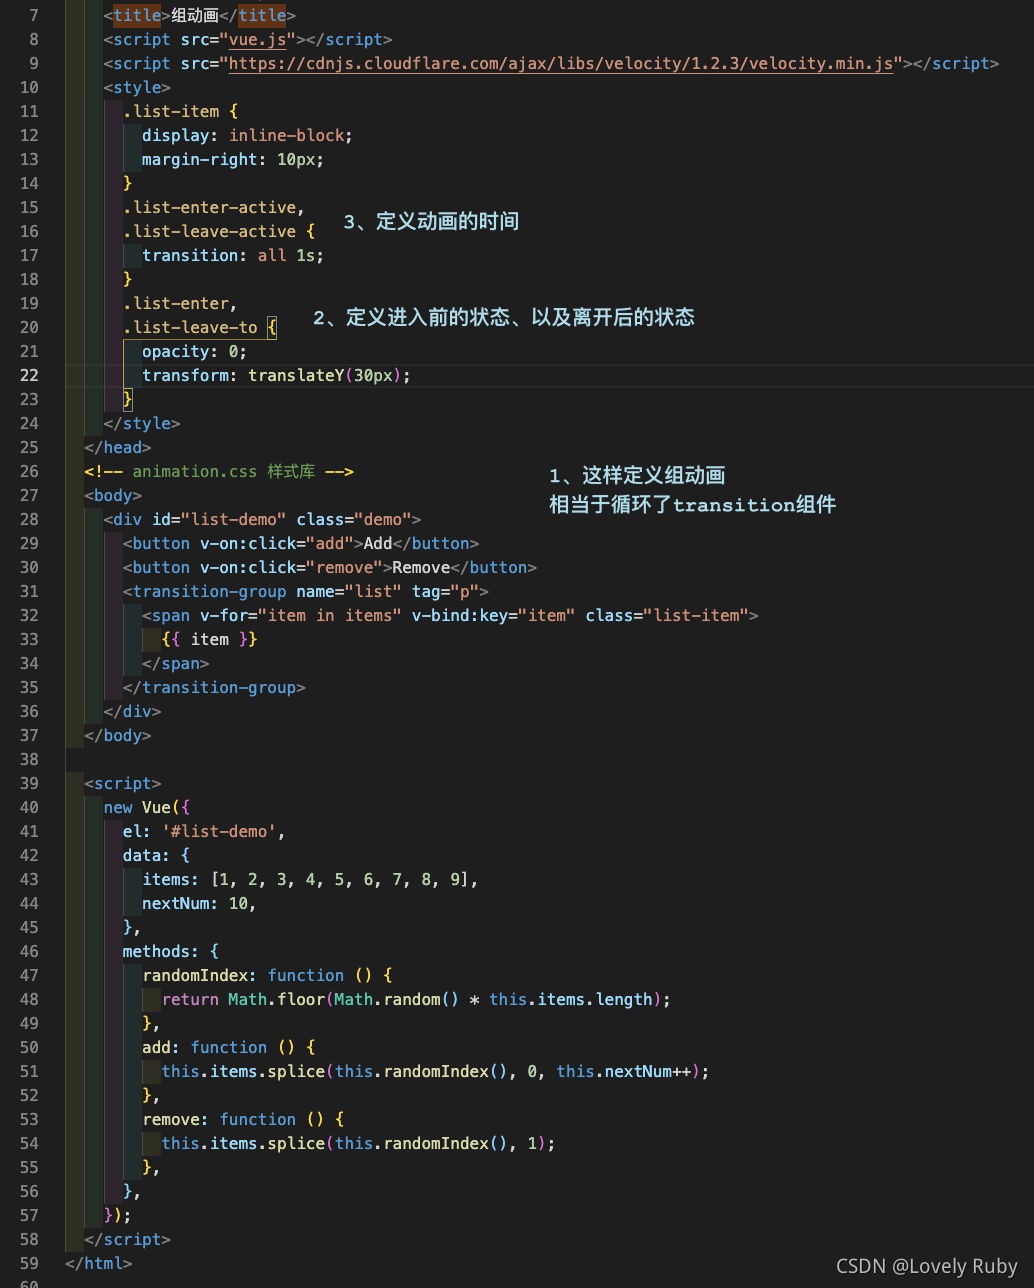Click "floor" in Math.floor on line 48
The width and height of the screenshot is (1034, 1288).
tap(302, 999)
